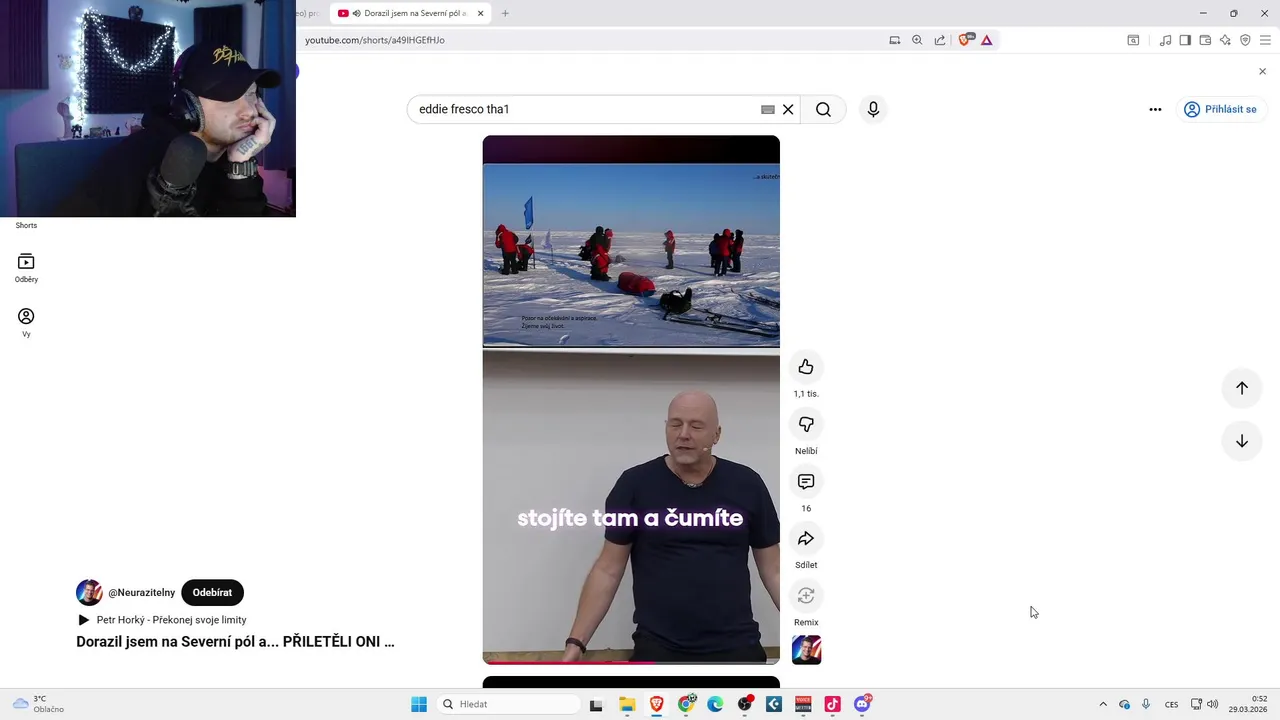
Task: Open the zoom magnifier icon in address bar
Action: (917, 40)
